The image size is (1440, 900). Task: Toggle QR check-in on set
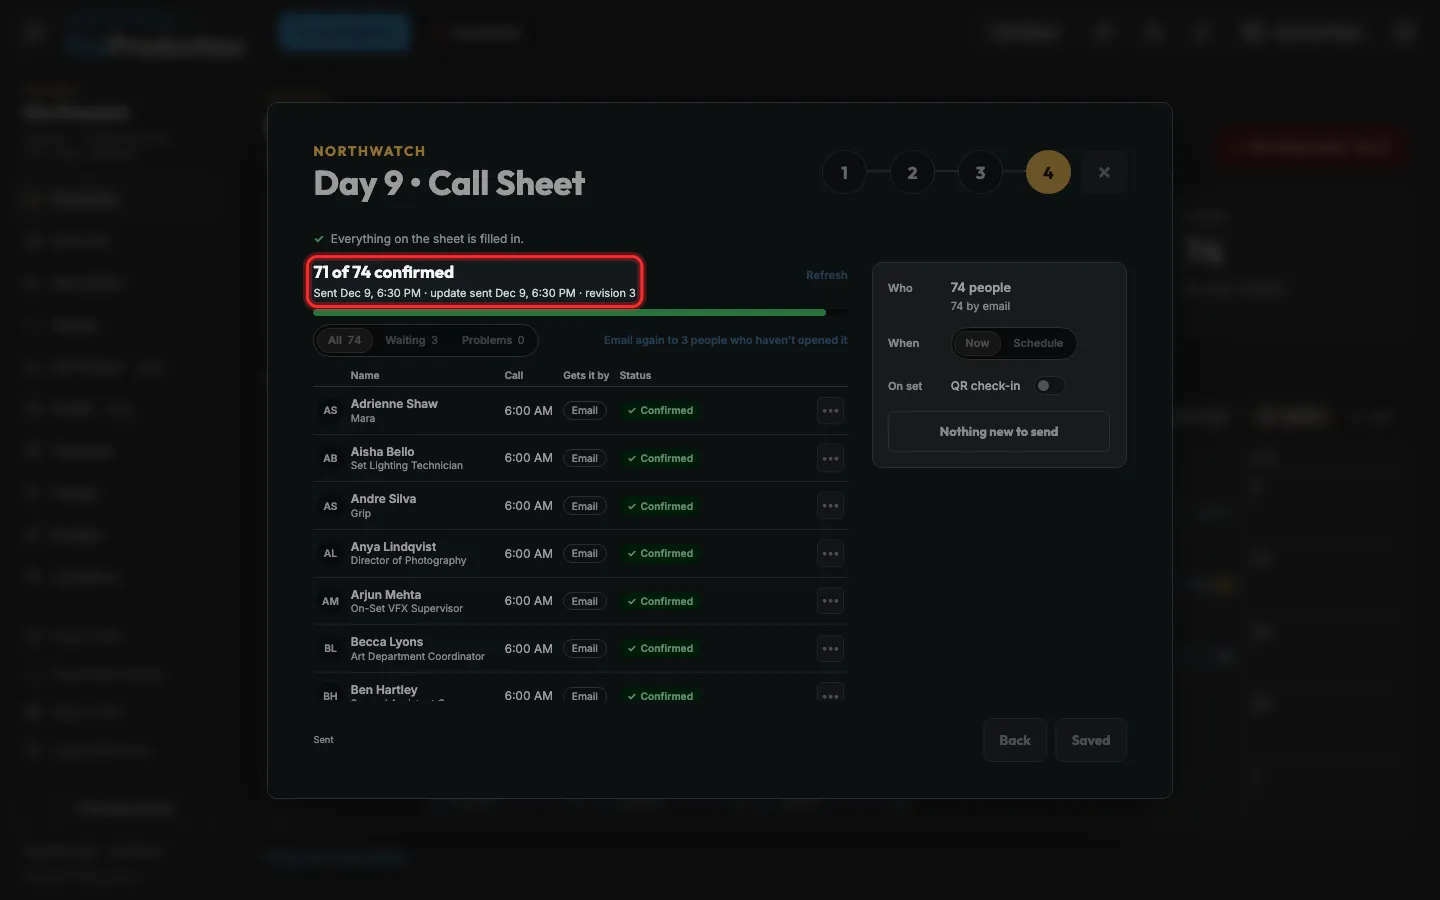click(1049, 386)
